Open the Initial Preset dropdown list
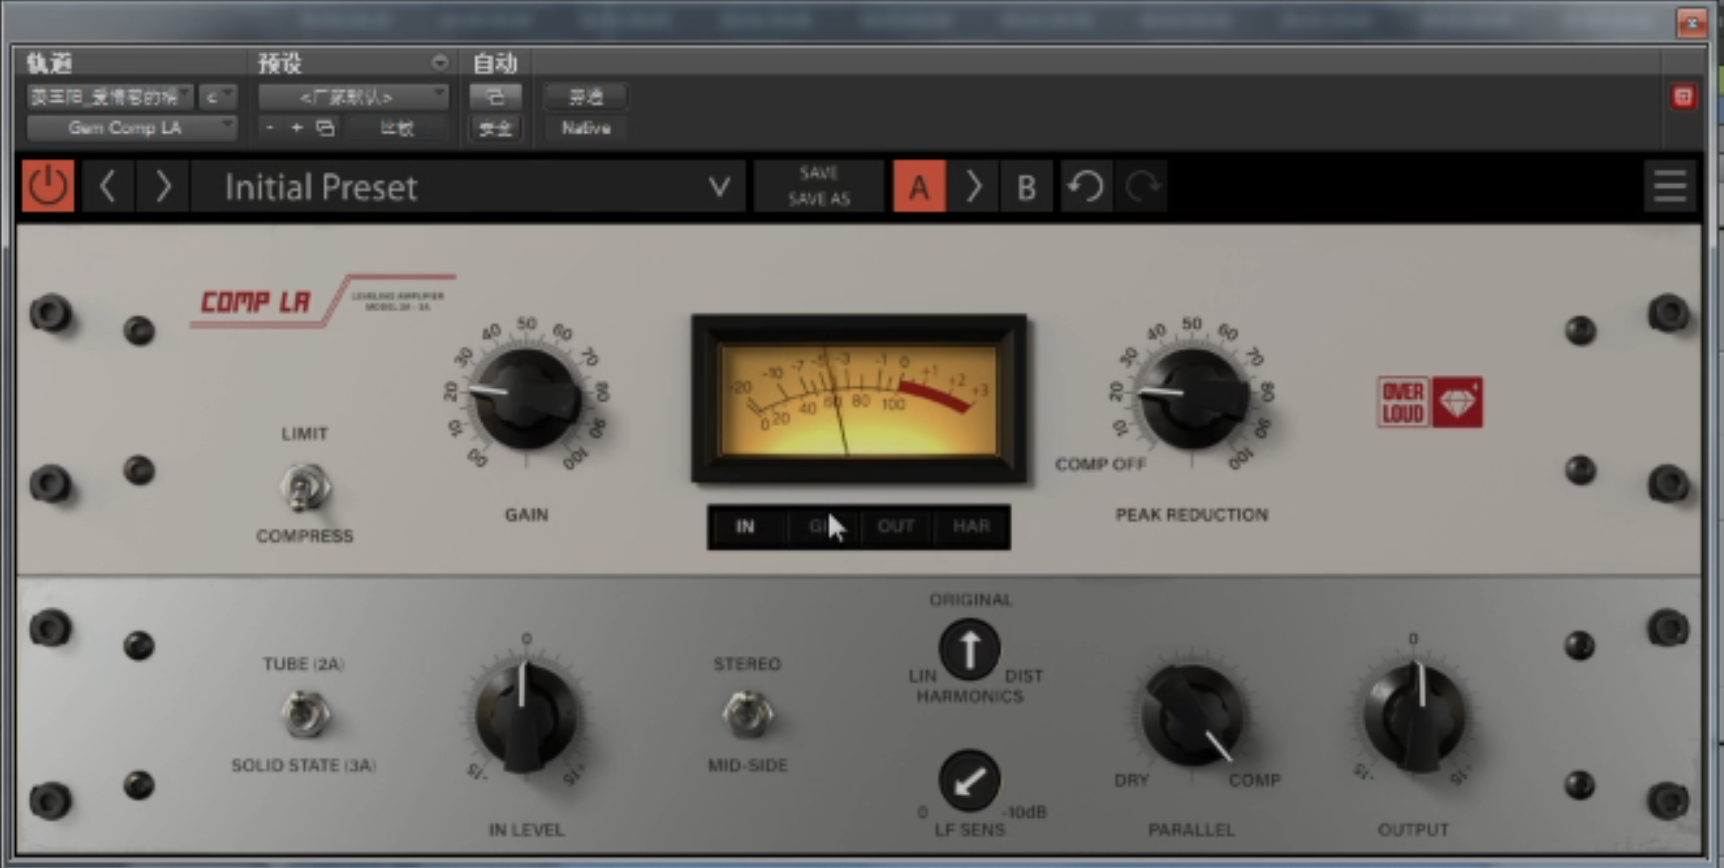Screen dimensions: 1724x868 (718, 187)
